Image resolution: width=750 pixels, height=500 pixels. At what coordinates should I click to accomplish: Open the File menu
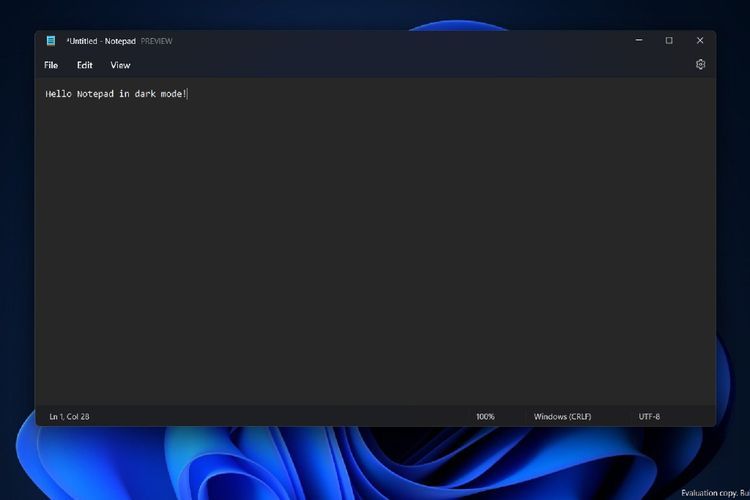(51, 65)
